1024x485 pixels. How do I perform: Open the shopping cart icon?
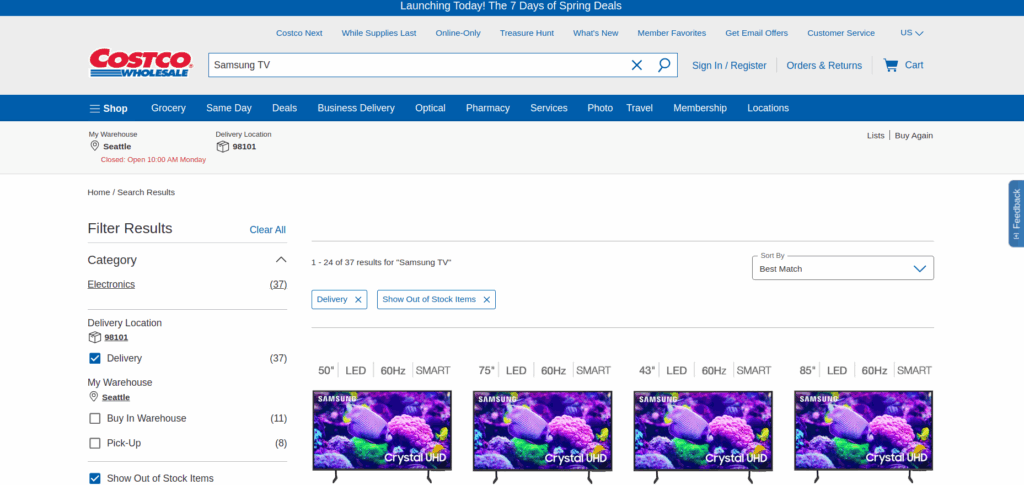coord(890,65)
